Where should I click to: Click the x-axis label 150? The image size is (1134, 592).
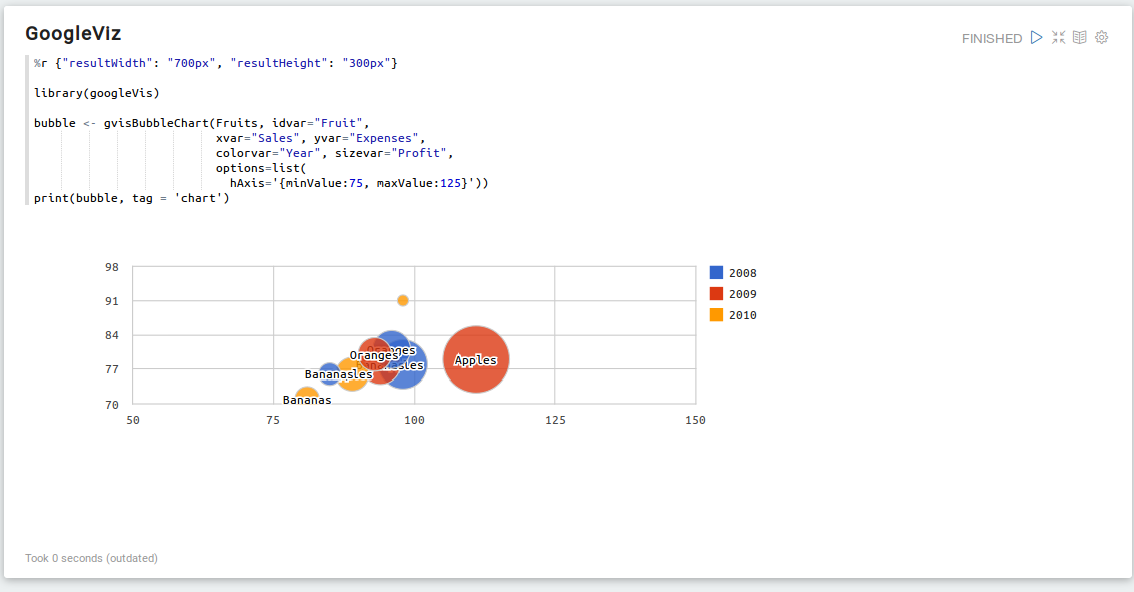click(x=695, y=420)
